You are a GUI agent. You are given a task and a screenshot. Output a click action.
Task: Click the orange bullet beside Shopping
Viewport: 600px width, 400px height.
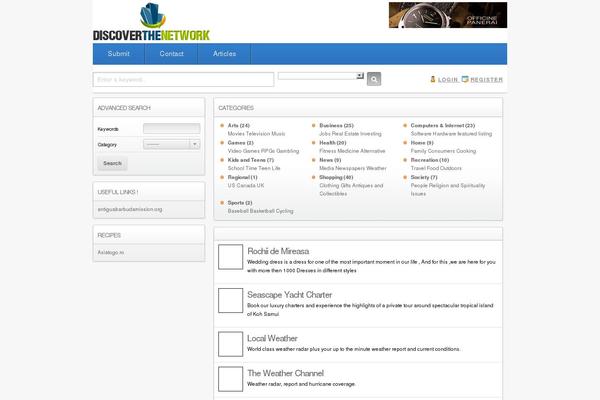(x=314, y=177)
